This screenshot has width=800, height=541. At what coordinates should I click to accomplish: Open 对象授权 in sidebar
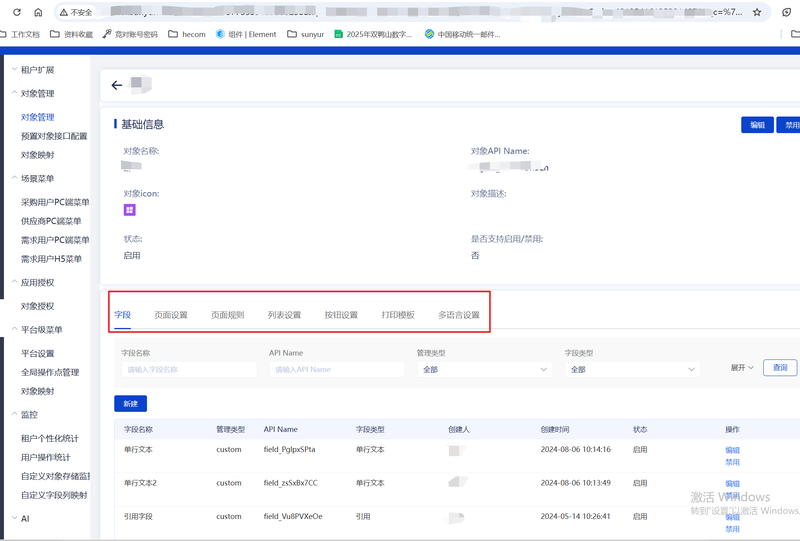37,306
